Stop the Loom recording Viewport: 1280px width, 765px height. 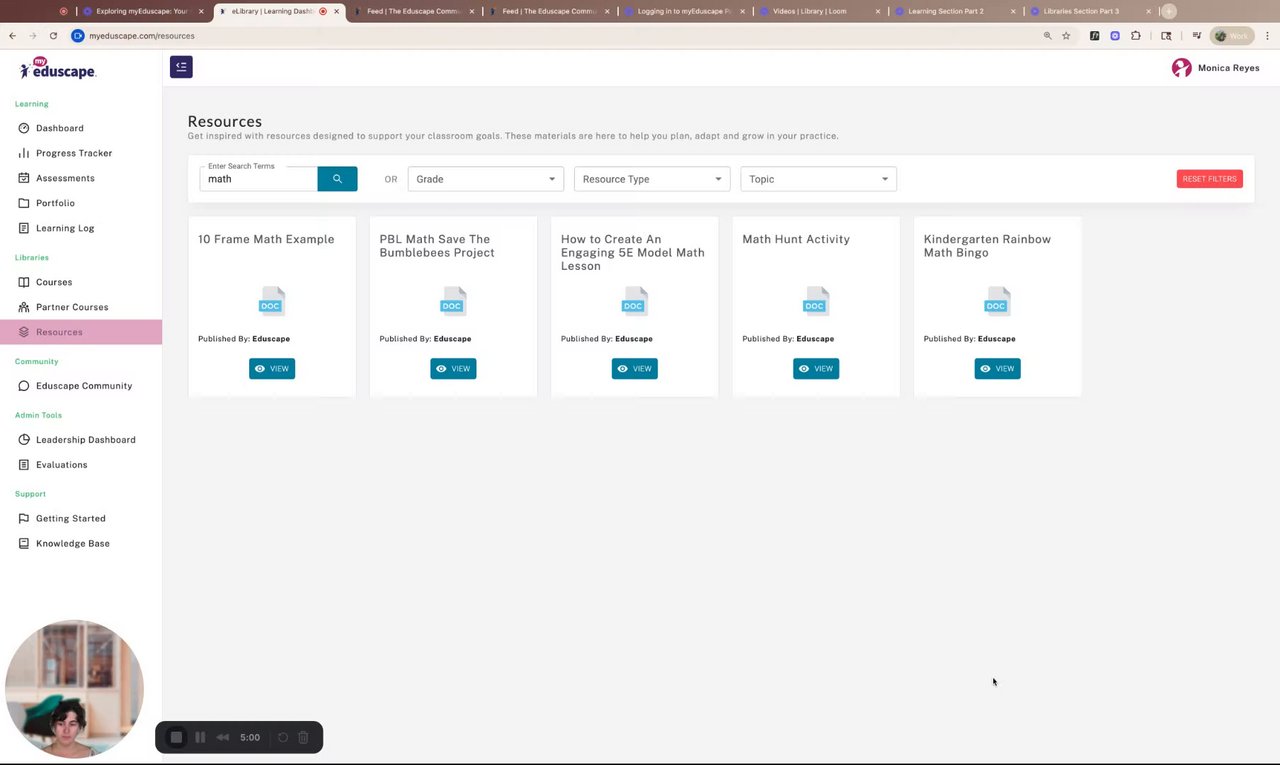point(176,737)
